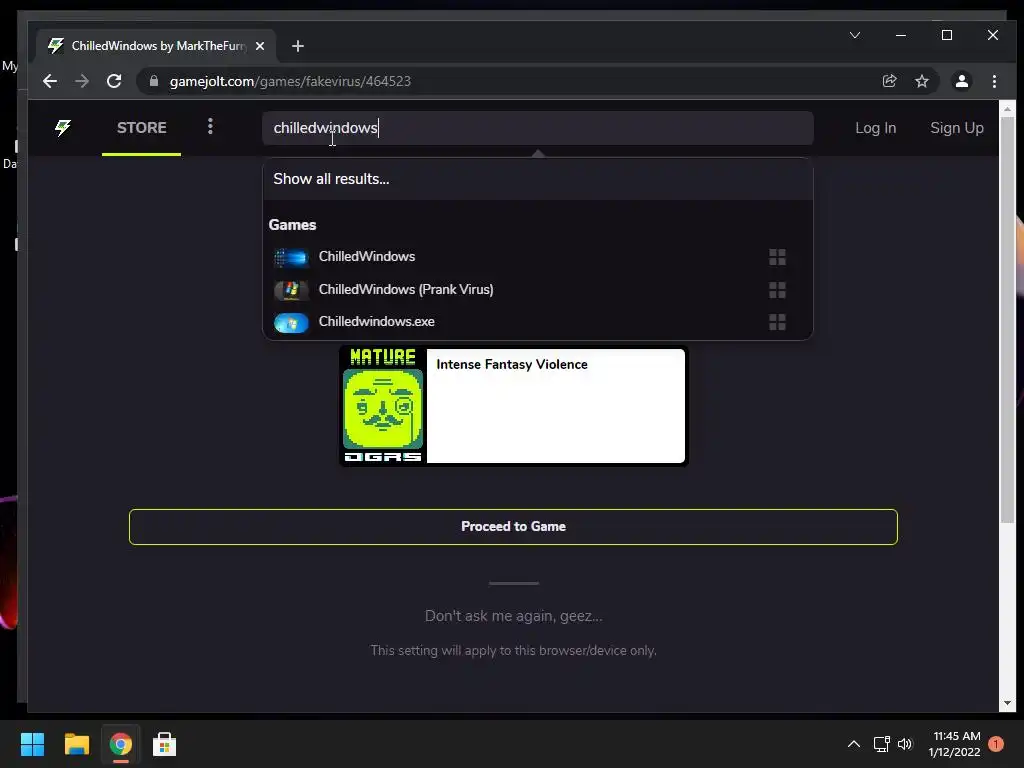Click the Chilledwindows.exe result thumbnail
Screen dimensions: 1024x768
point(291,323)
